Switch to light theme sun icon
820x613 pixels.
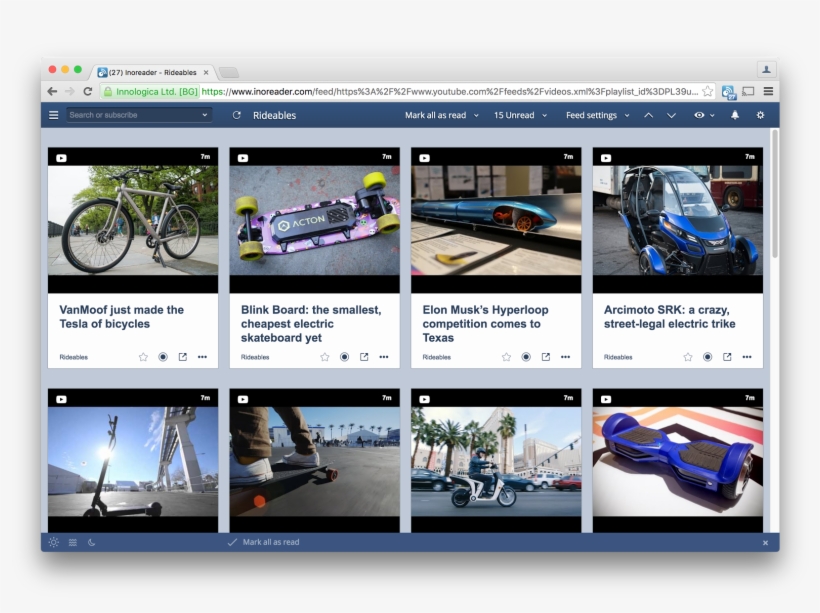coord(53,542)
